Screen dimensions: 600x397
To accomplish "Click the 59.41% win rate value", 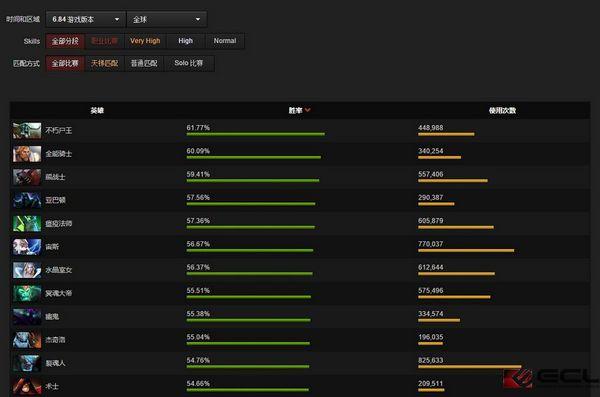I will point(198,174).
